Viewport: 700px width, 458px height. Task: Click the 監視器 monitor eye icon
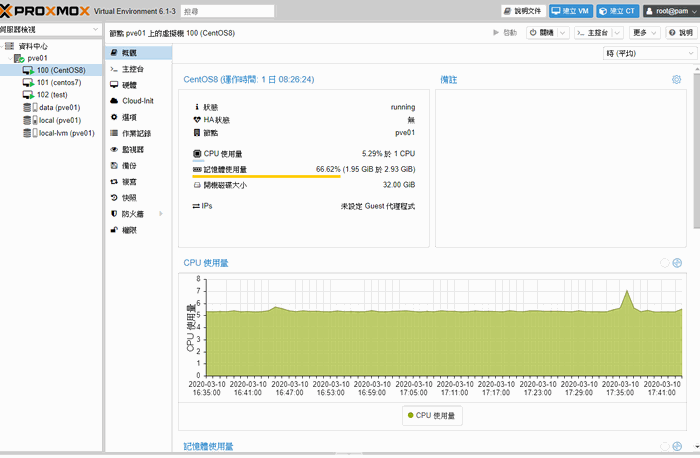click(x=114, y=149)
